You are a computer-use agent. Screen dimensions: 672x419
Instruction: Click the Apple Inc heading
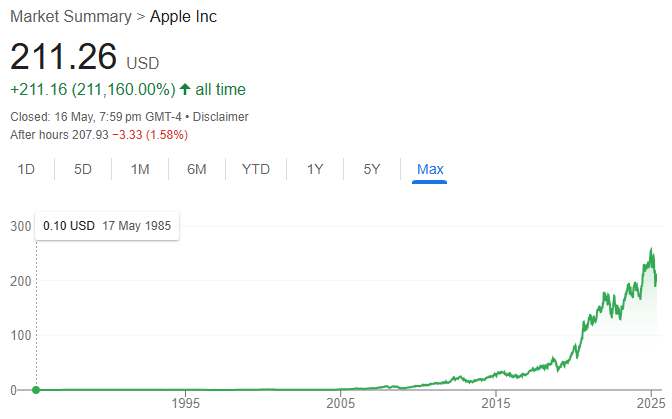pyautogui.click(x=183, y=17)
